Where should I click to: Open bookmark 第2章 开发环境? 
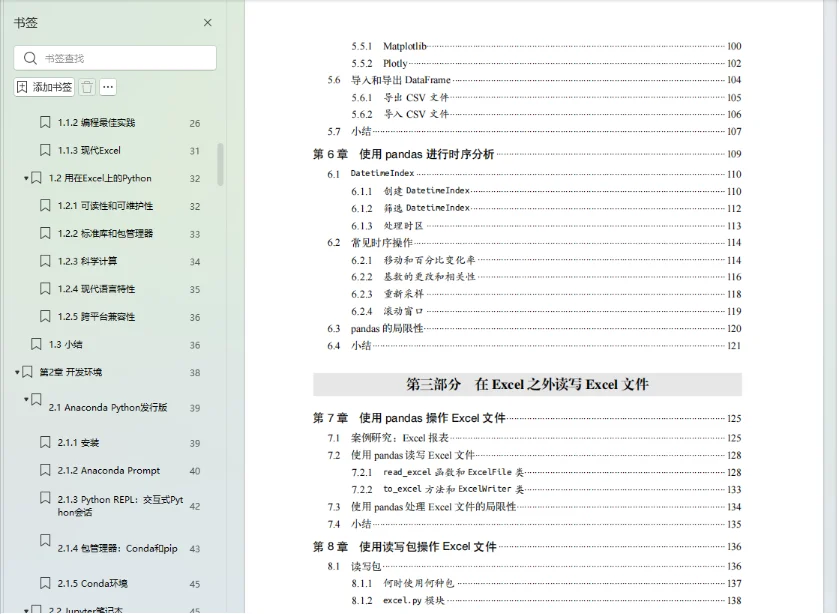71,372
